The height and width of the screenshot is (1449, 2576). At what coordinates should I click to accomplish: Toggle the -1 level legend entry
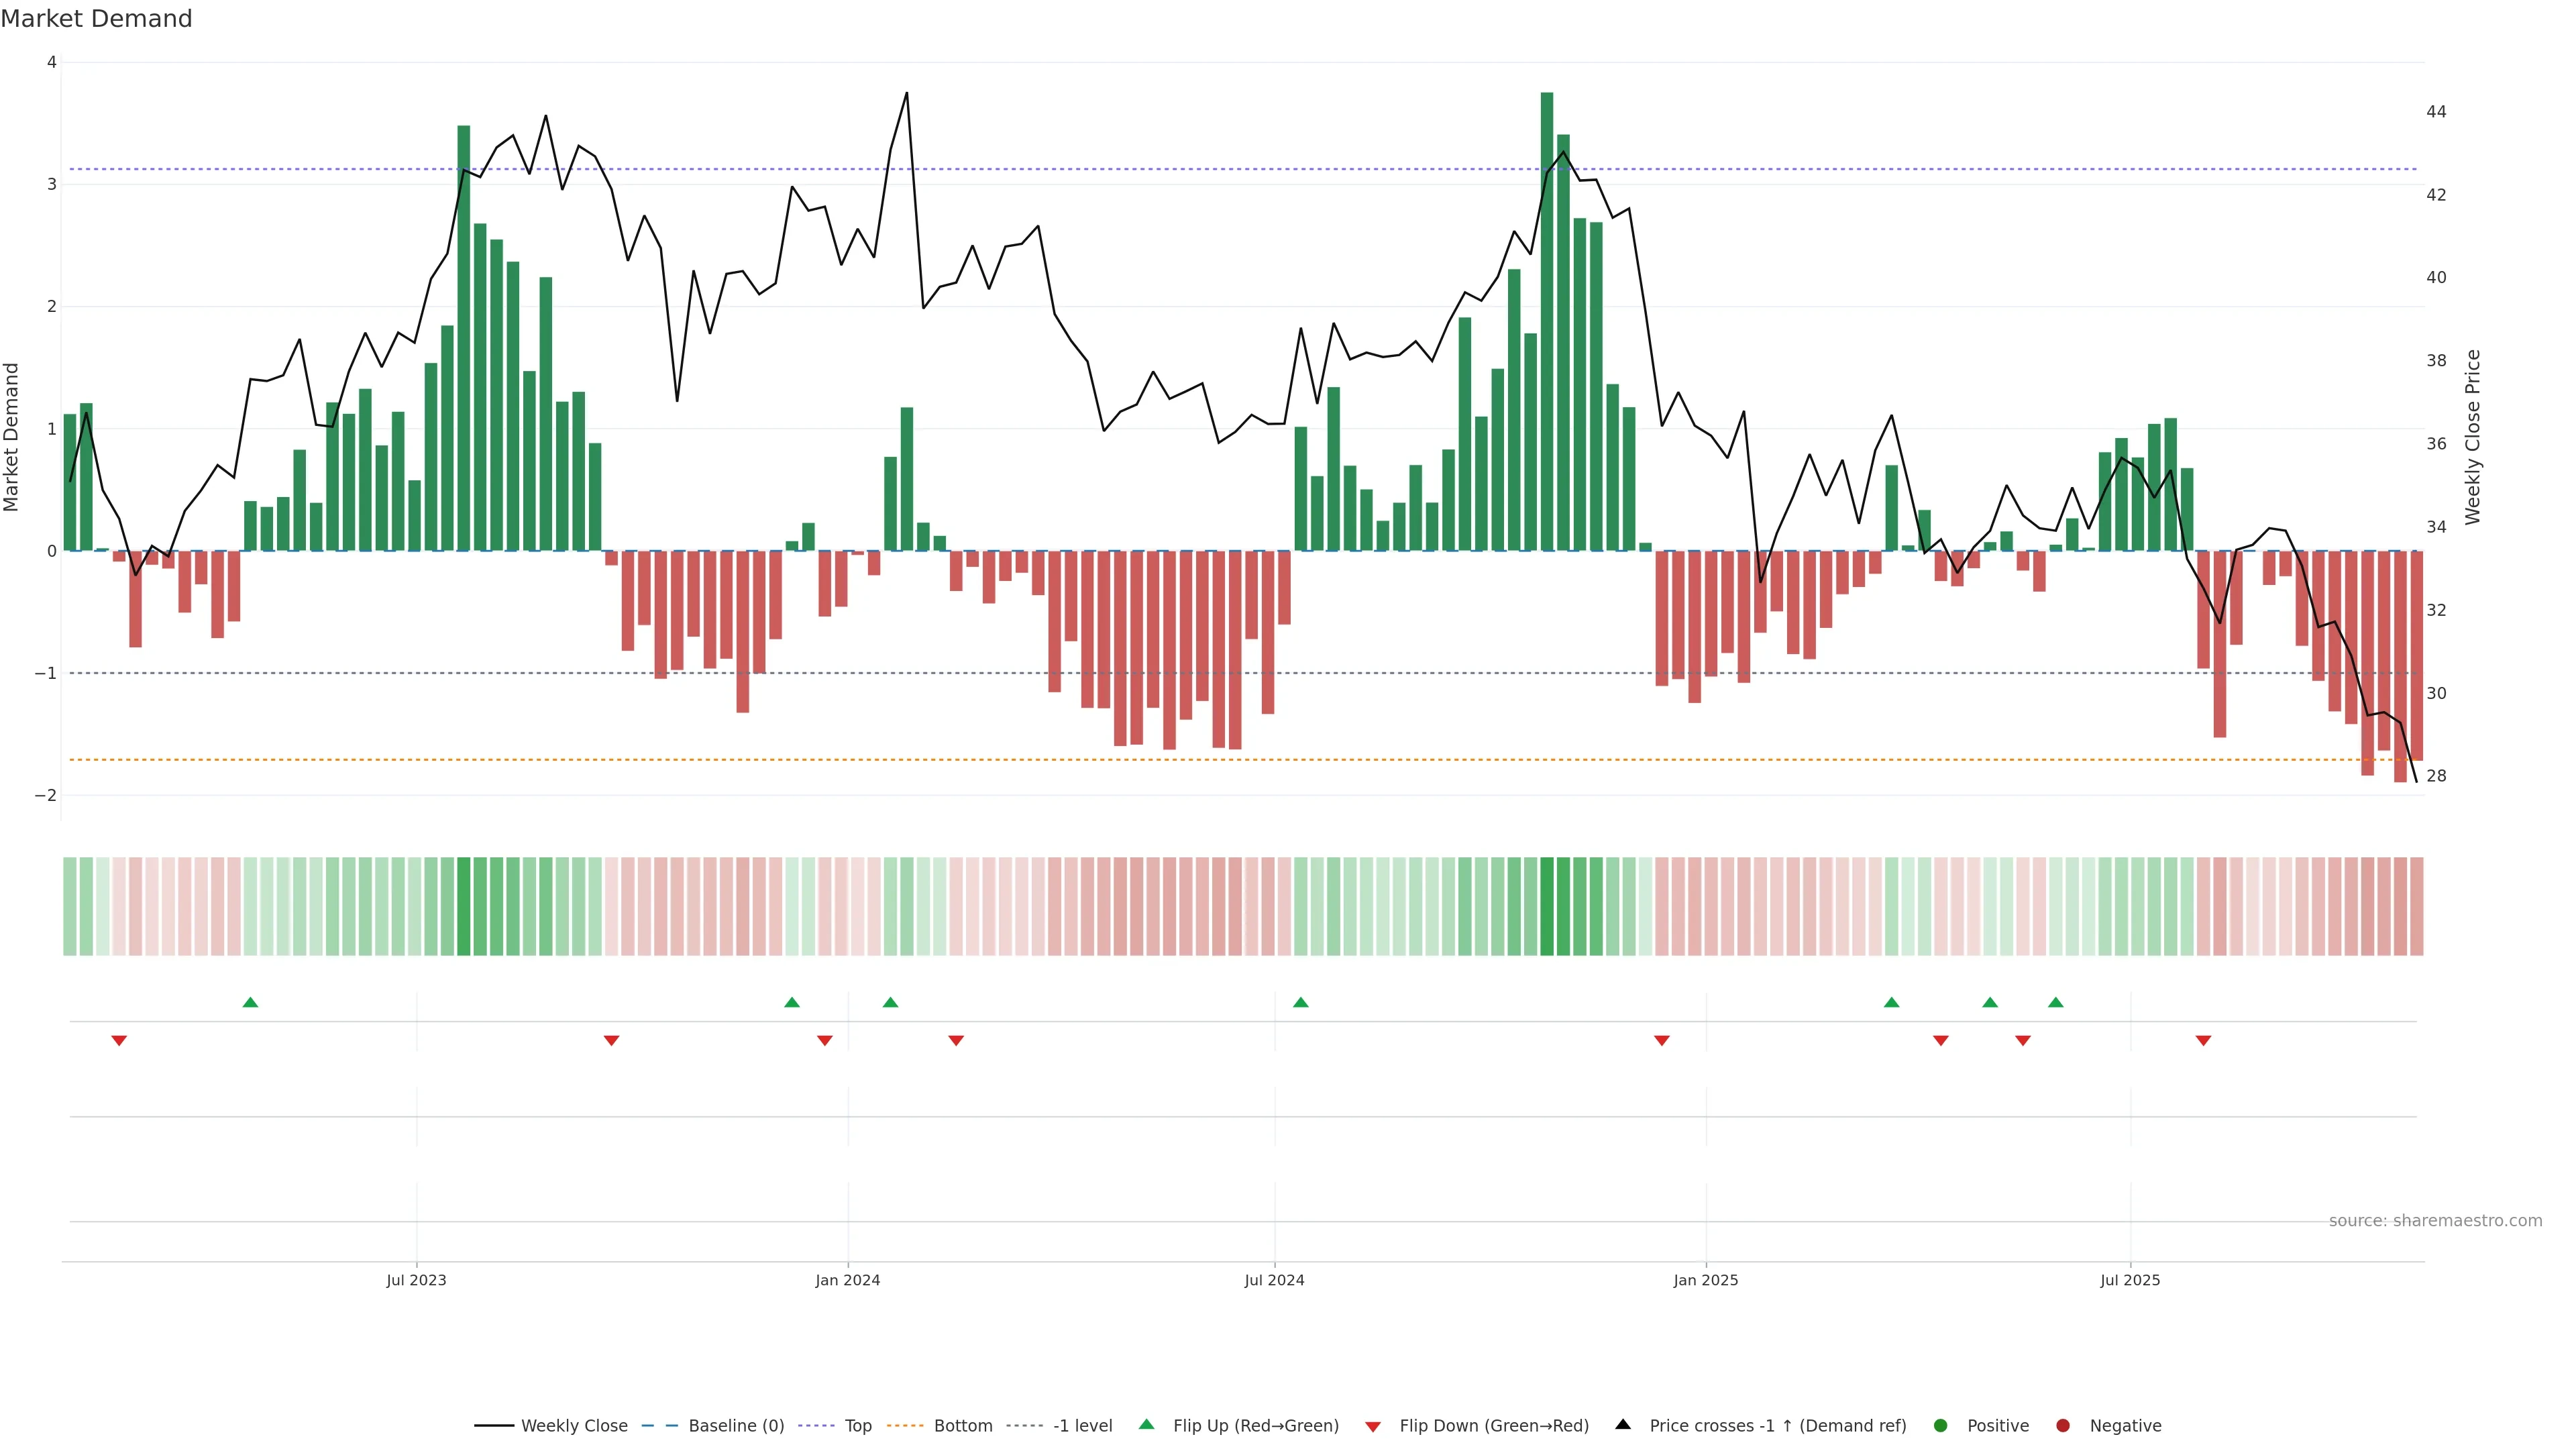tap(1082, 1425)
